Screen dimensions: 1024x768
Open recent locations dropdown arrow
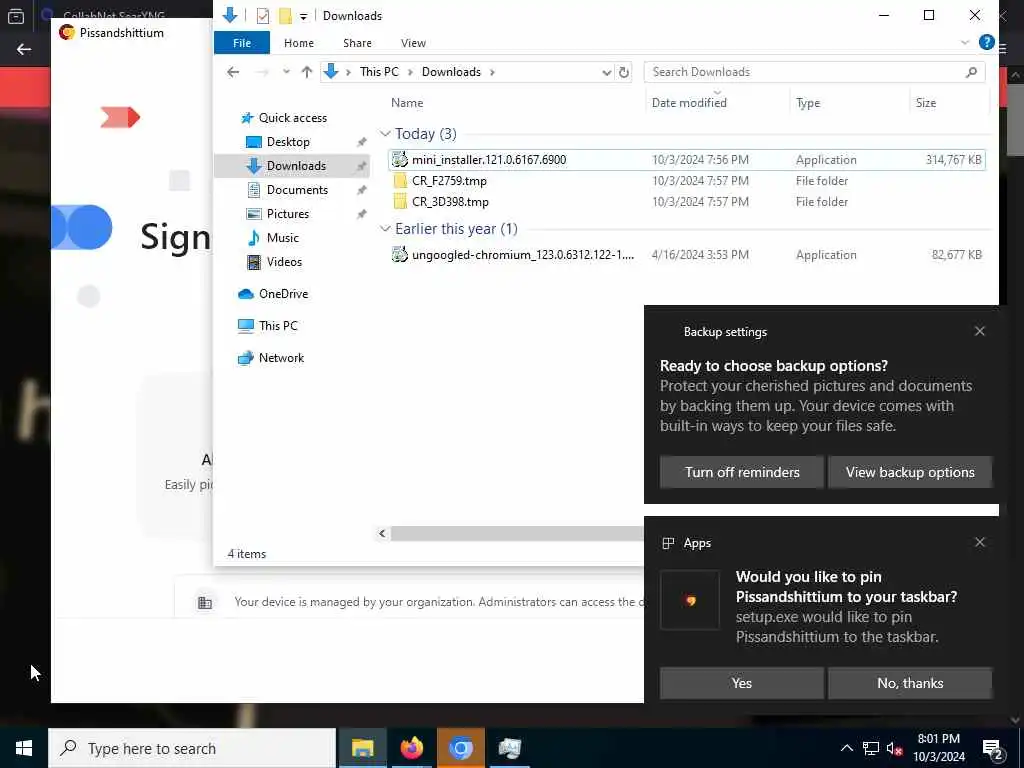[x=286, y=72]
